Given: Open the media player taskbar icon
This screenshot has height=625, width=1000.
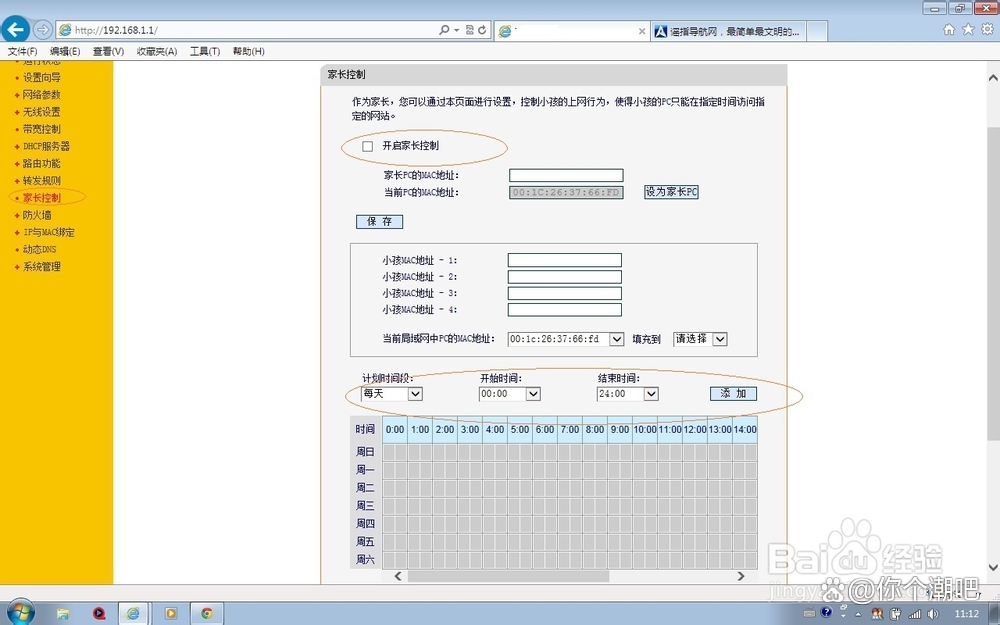Looking at the screenshot, I should (171, 614).
